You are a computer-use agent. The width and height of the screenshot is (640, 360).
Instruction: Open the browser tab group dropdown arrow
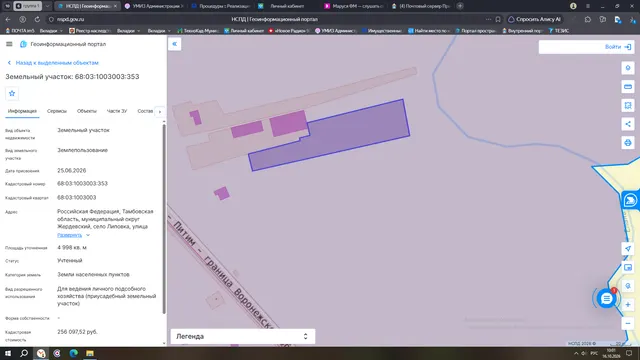tap(47, 6)
